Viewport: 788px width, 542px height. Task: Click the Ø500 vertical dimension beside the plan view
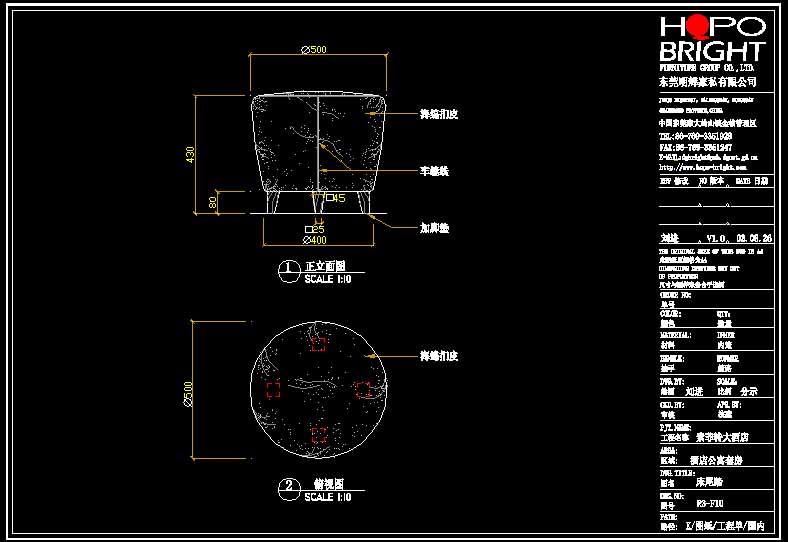188,394
